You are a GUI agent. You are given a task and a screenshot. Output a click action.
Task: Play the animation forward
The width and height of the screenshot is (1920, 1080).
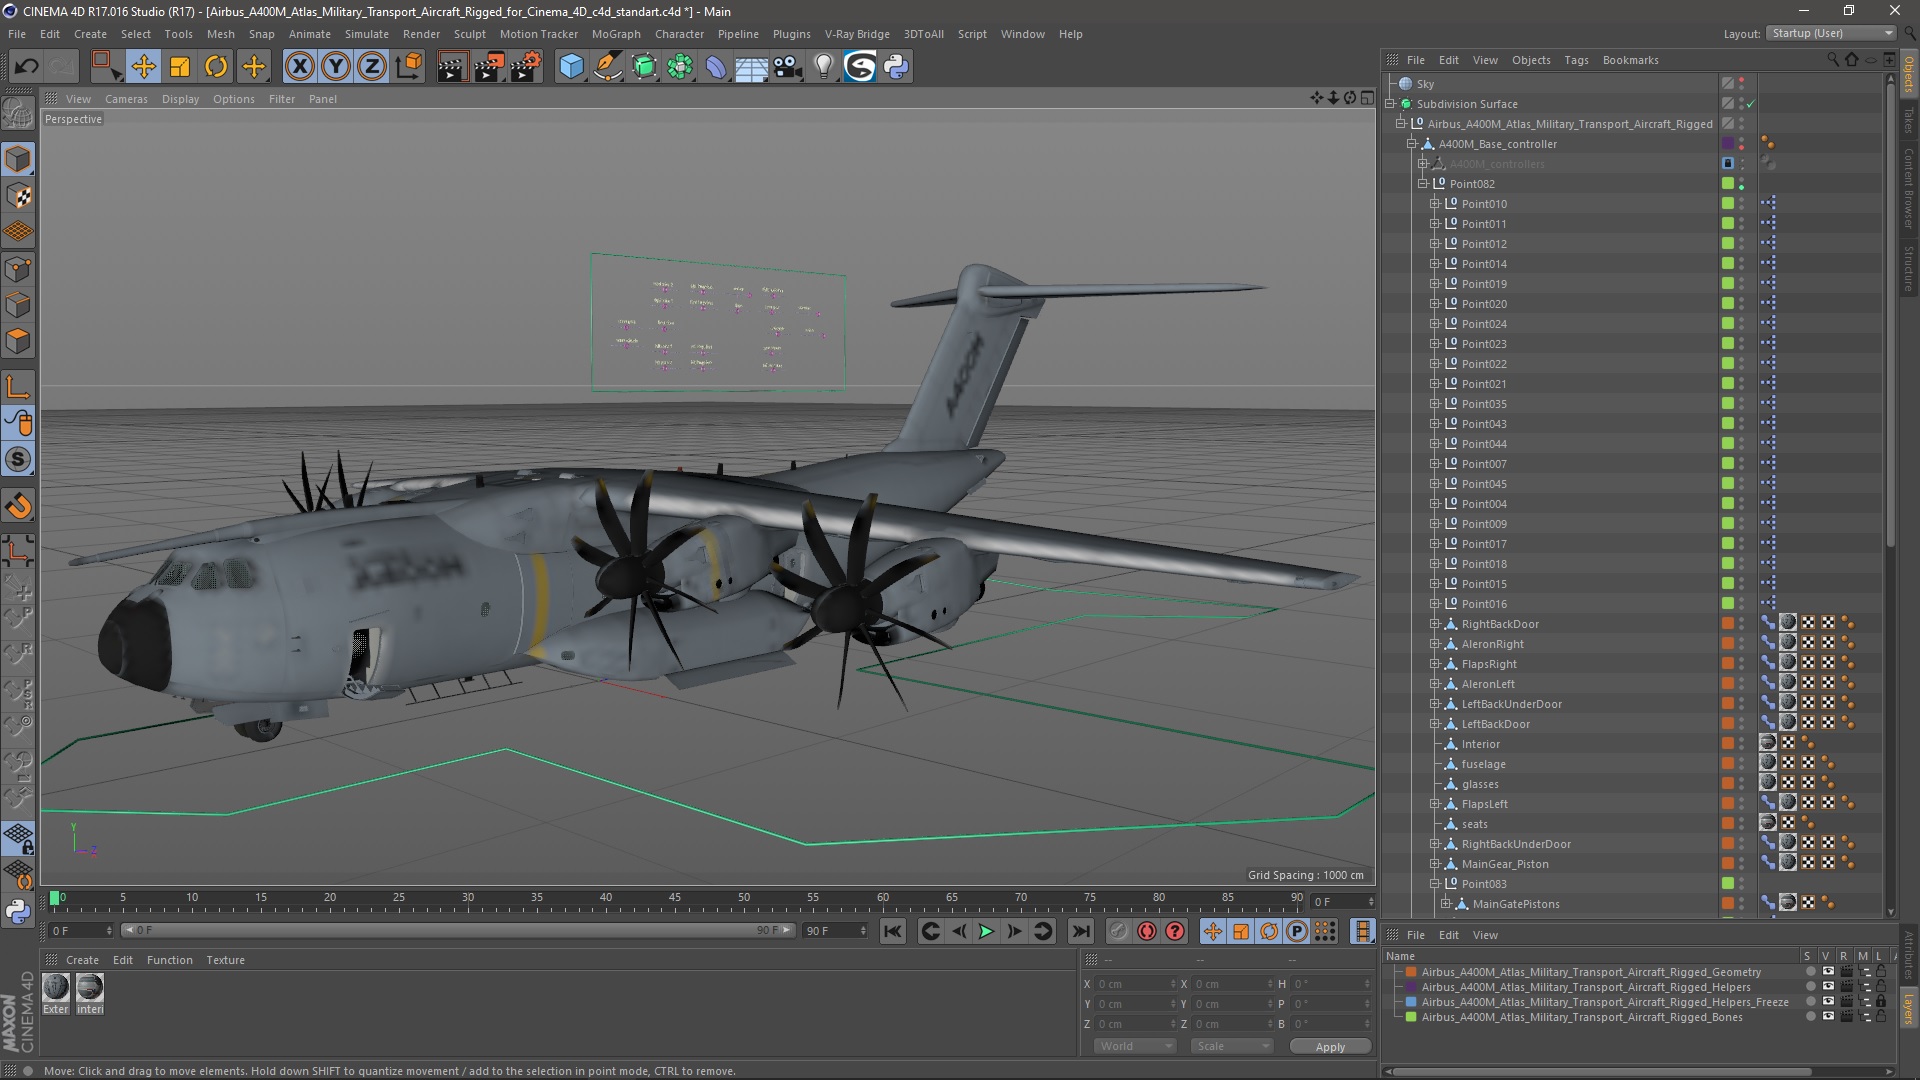pos(986,931)
